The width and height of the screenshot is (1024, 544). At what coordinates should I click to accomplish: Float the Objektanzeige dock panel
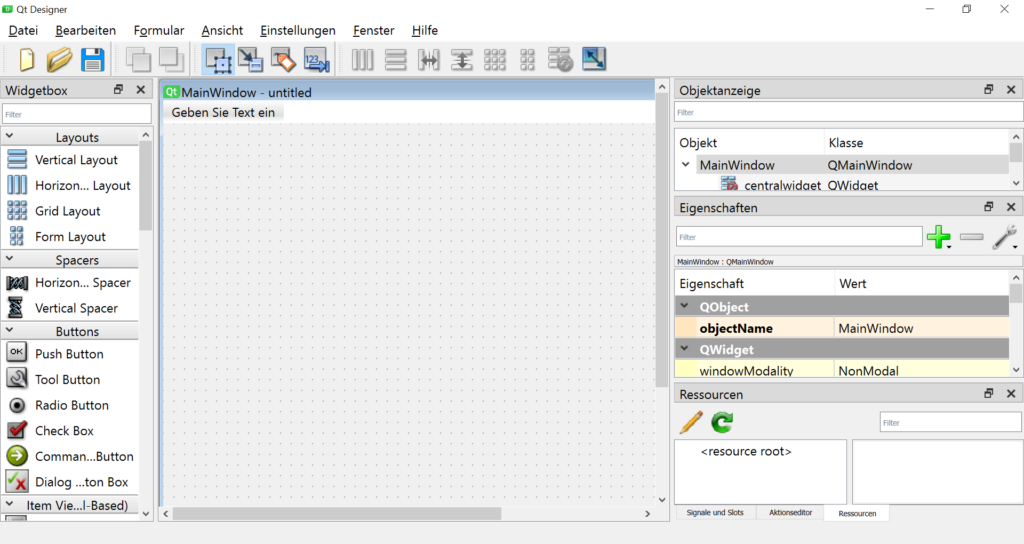coord(988,89)
